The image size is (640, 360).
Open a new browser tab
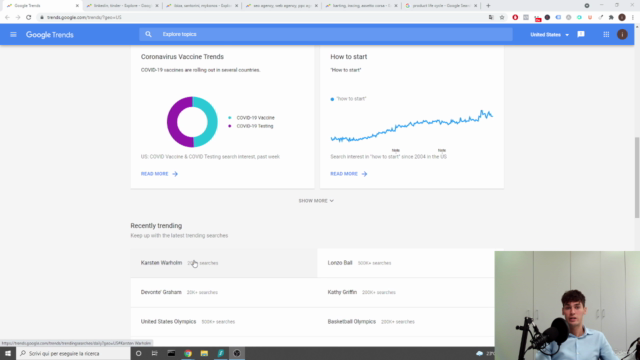(488, 6)
